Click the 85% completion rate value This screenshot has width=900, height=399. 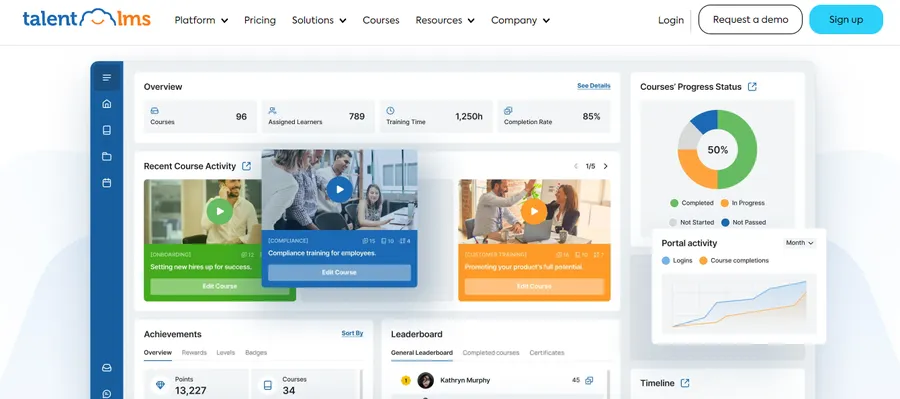pos(591,117)
